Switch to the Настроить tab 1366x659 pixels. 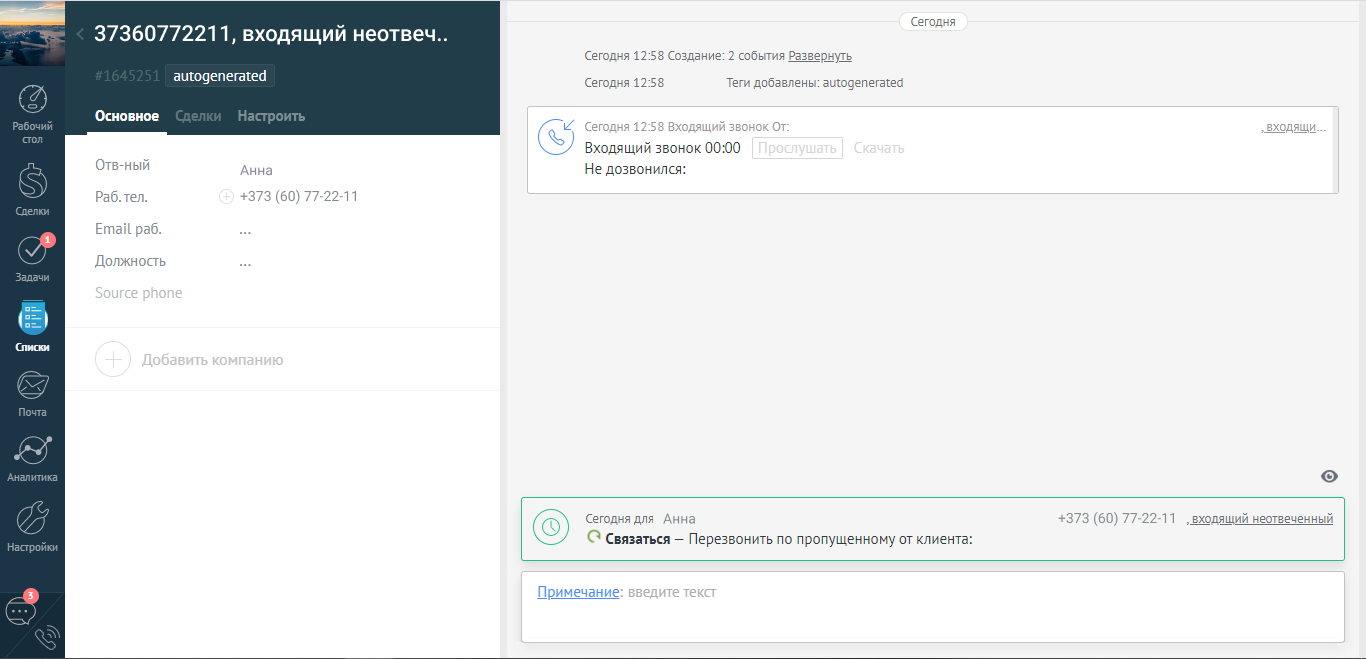(x=271, y=116)
